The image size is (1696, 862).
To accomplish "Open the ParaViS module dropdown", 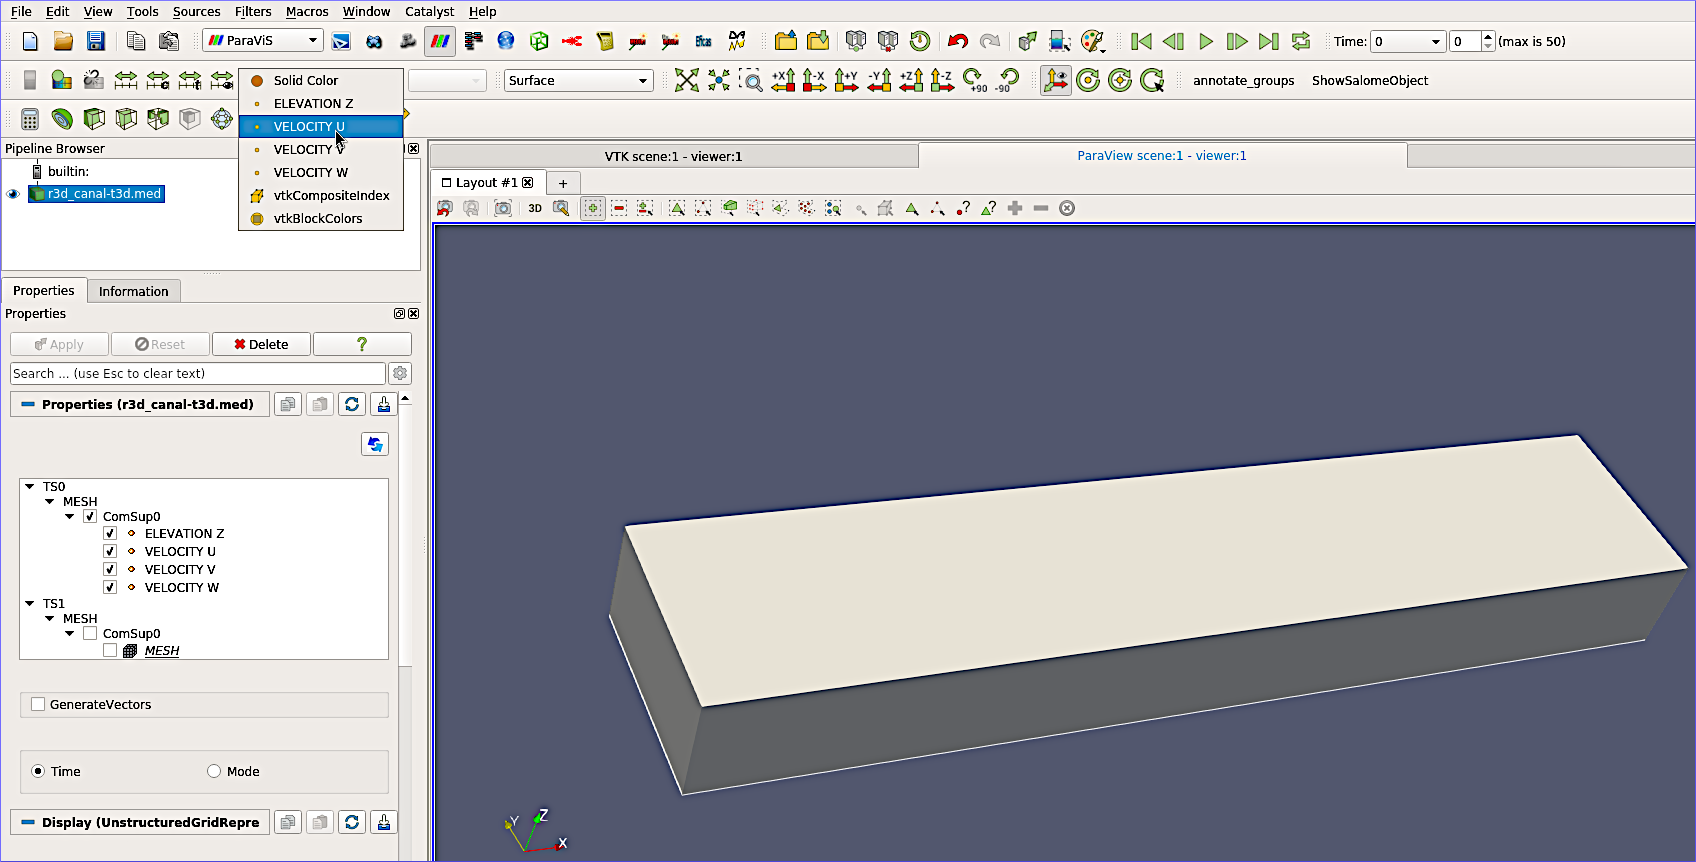I will coord(262,41).
